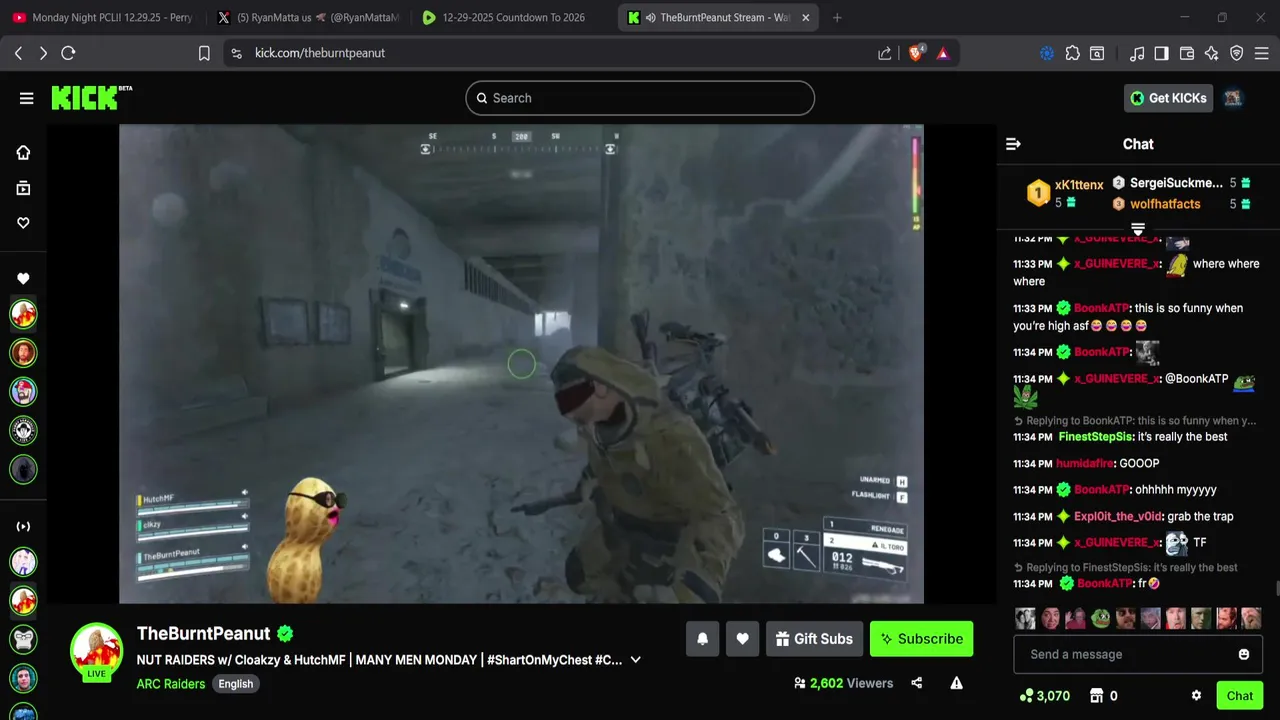Click wolfhatfacts in the gifters leaderboard

[x=1165, y=204]
